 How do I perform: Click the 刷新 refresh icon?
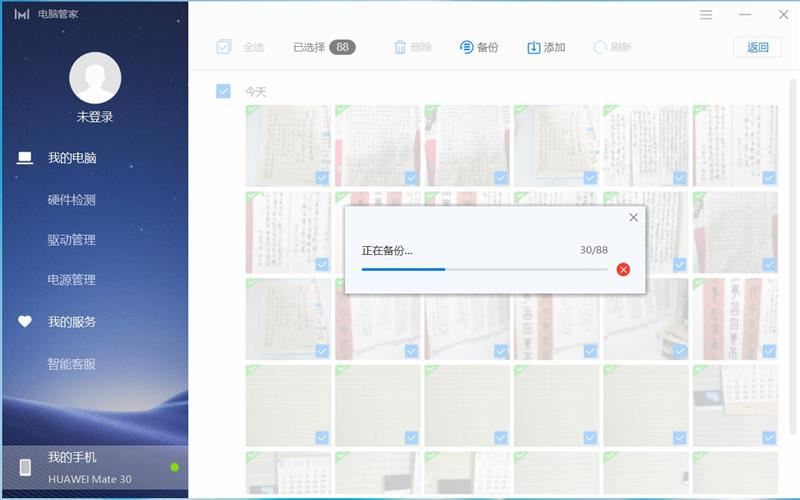coord(599,47)
